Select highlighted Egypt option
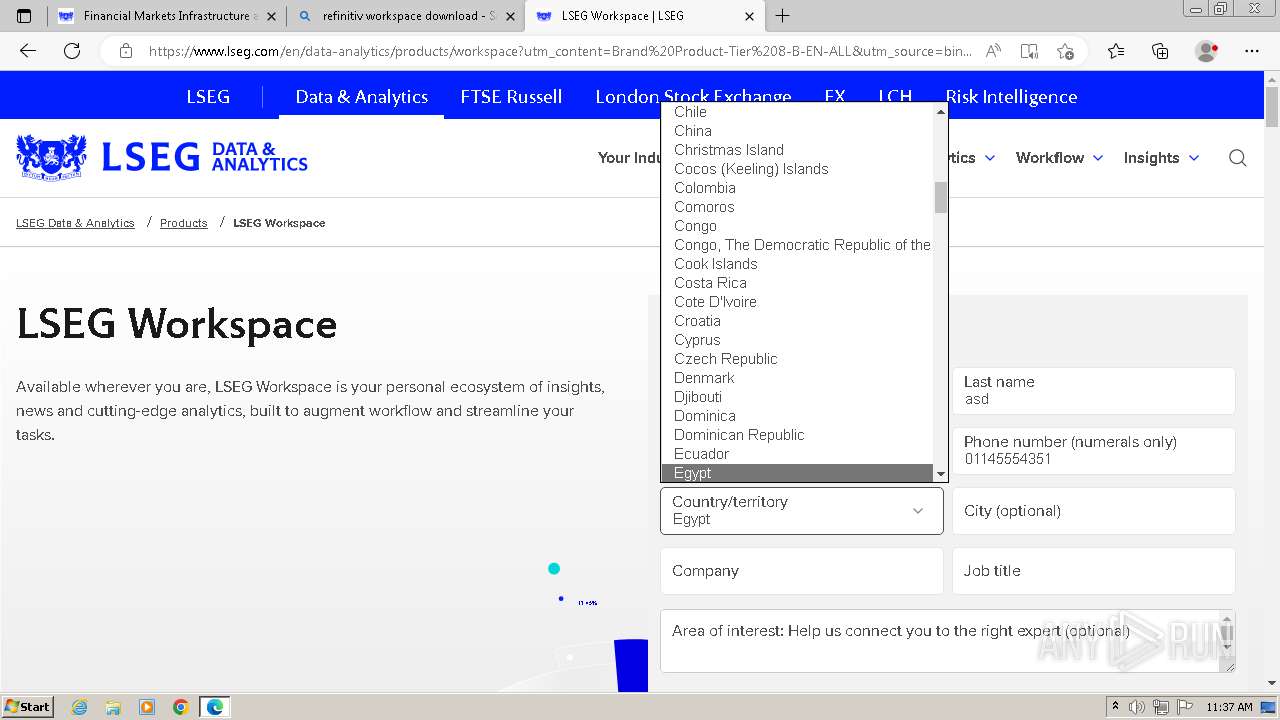This screenshot has width=1280, height=720. pos(797,473)
